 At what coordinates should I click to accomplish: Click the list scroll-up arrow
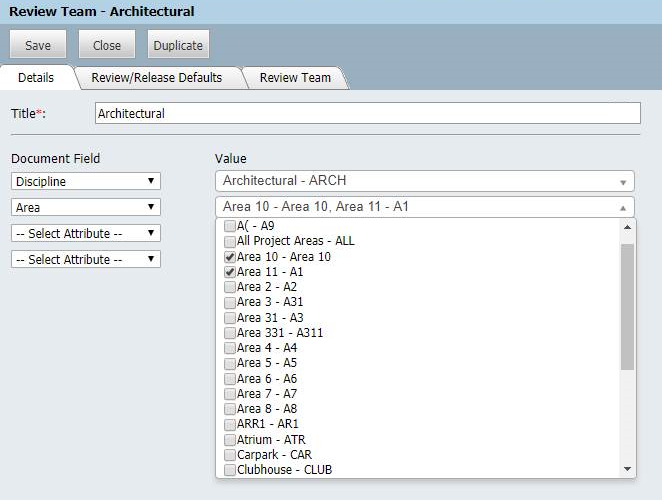627,227
